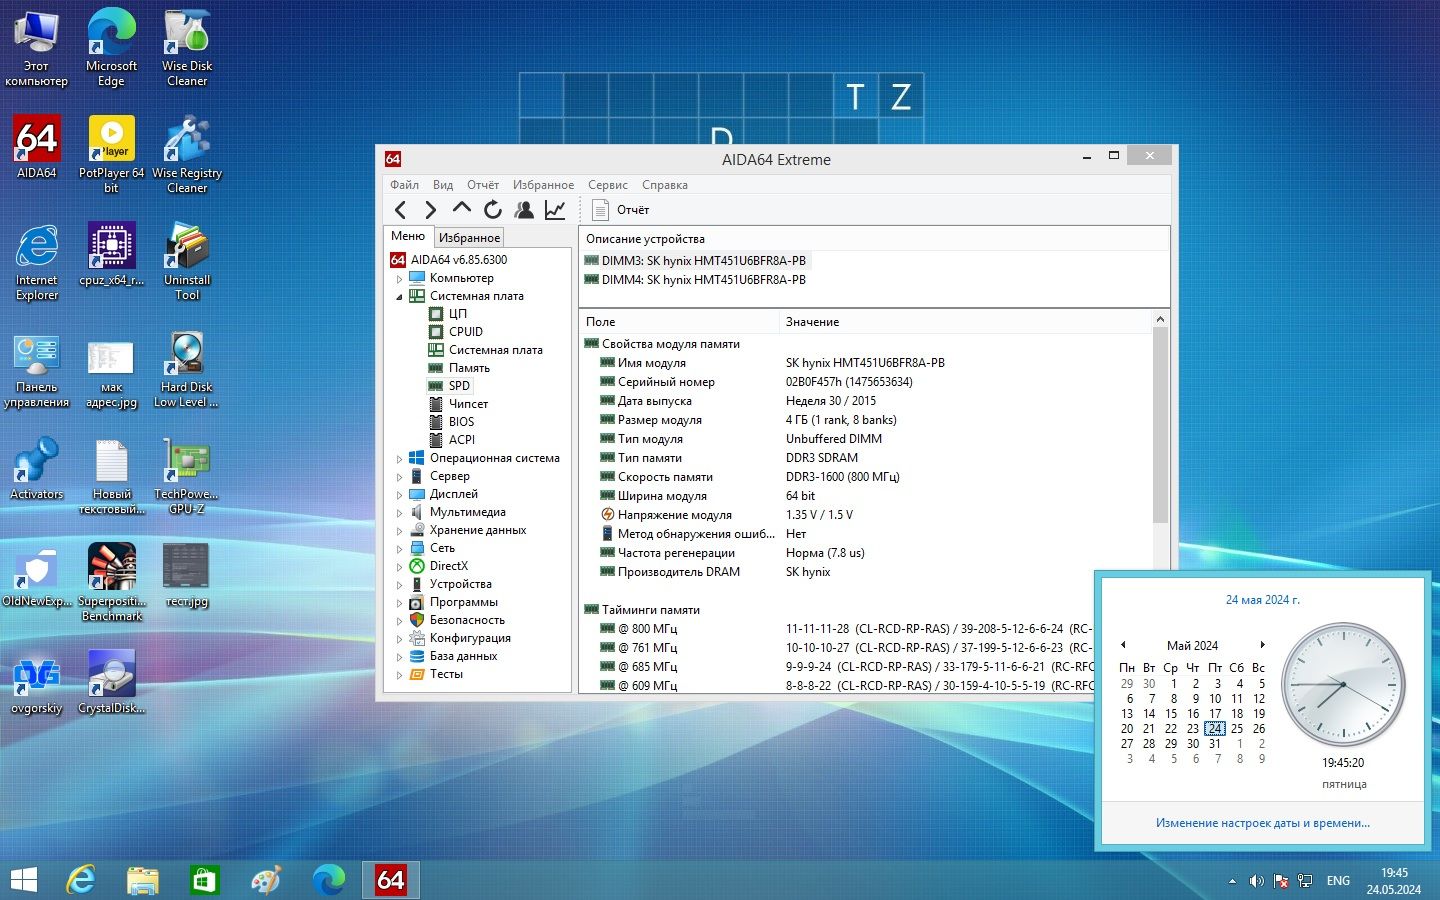Open user icon in AIDA64 toolbar
The image size is (1440, 900).
(523, 210)
